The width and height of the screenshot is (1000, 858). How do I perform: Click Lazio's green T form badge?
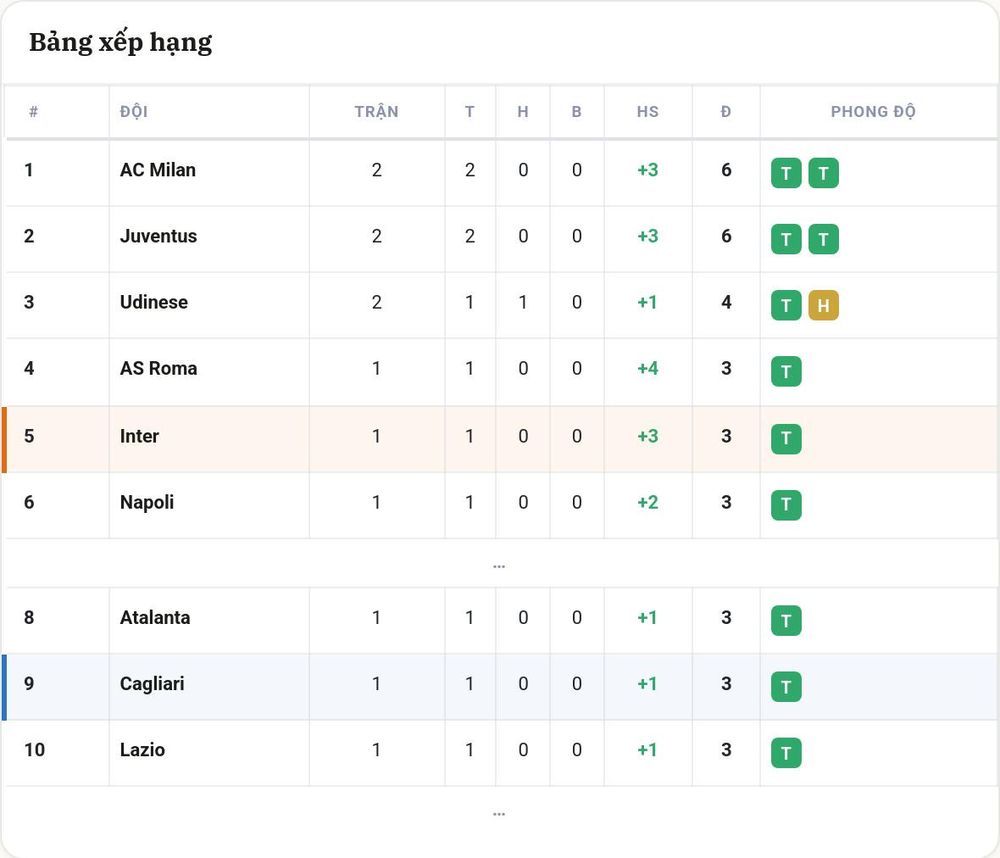(786, 753)
